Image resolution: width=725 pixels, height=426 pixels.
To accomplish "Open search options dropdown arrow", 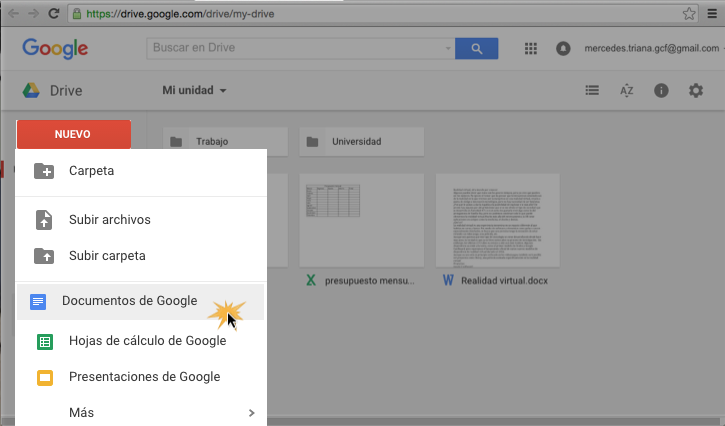I will click(x=447, y=48).
